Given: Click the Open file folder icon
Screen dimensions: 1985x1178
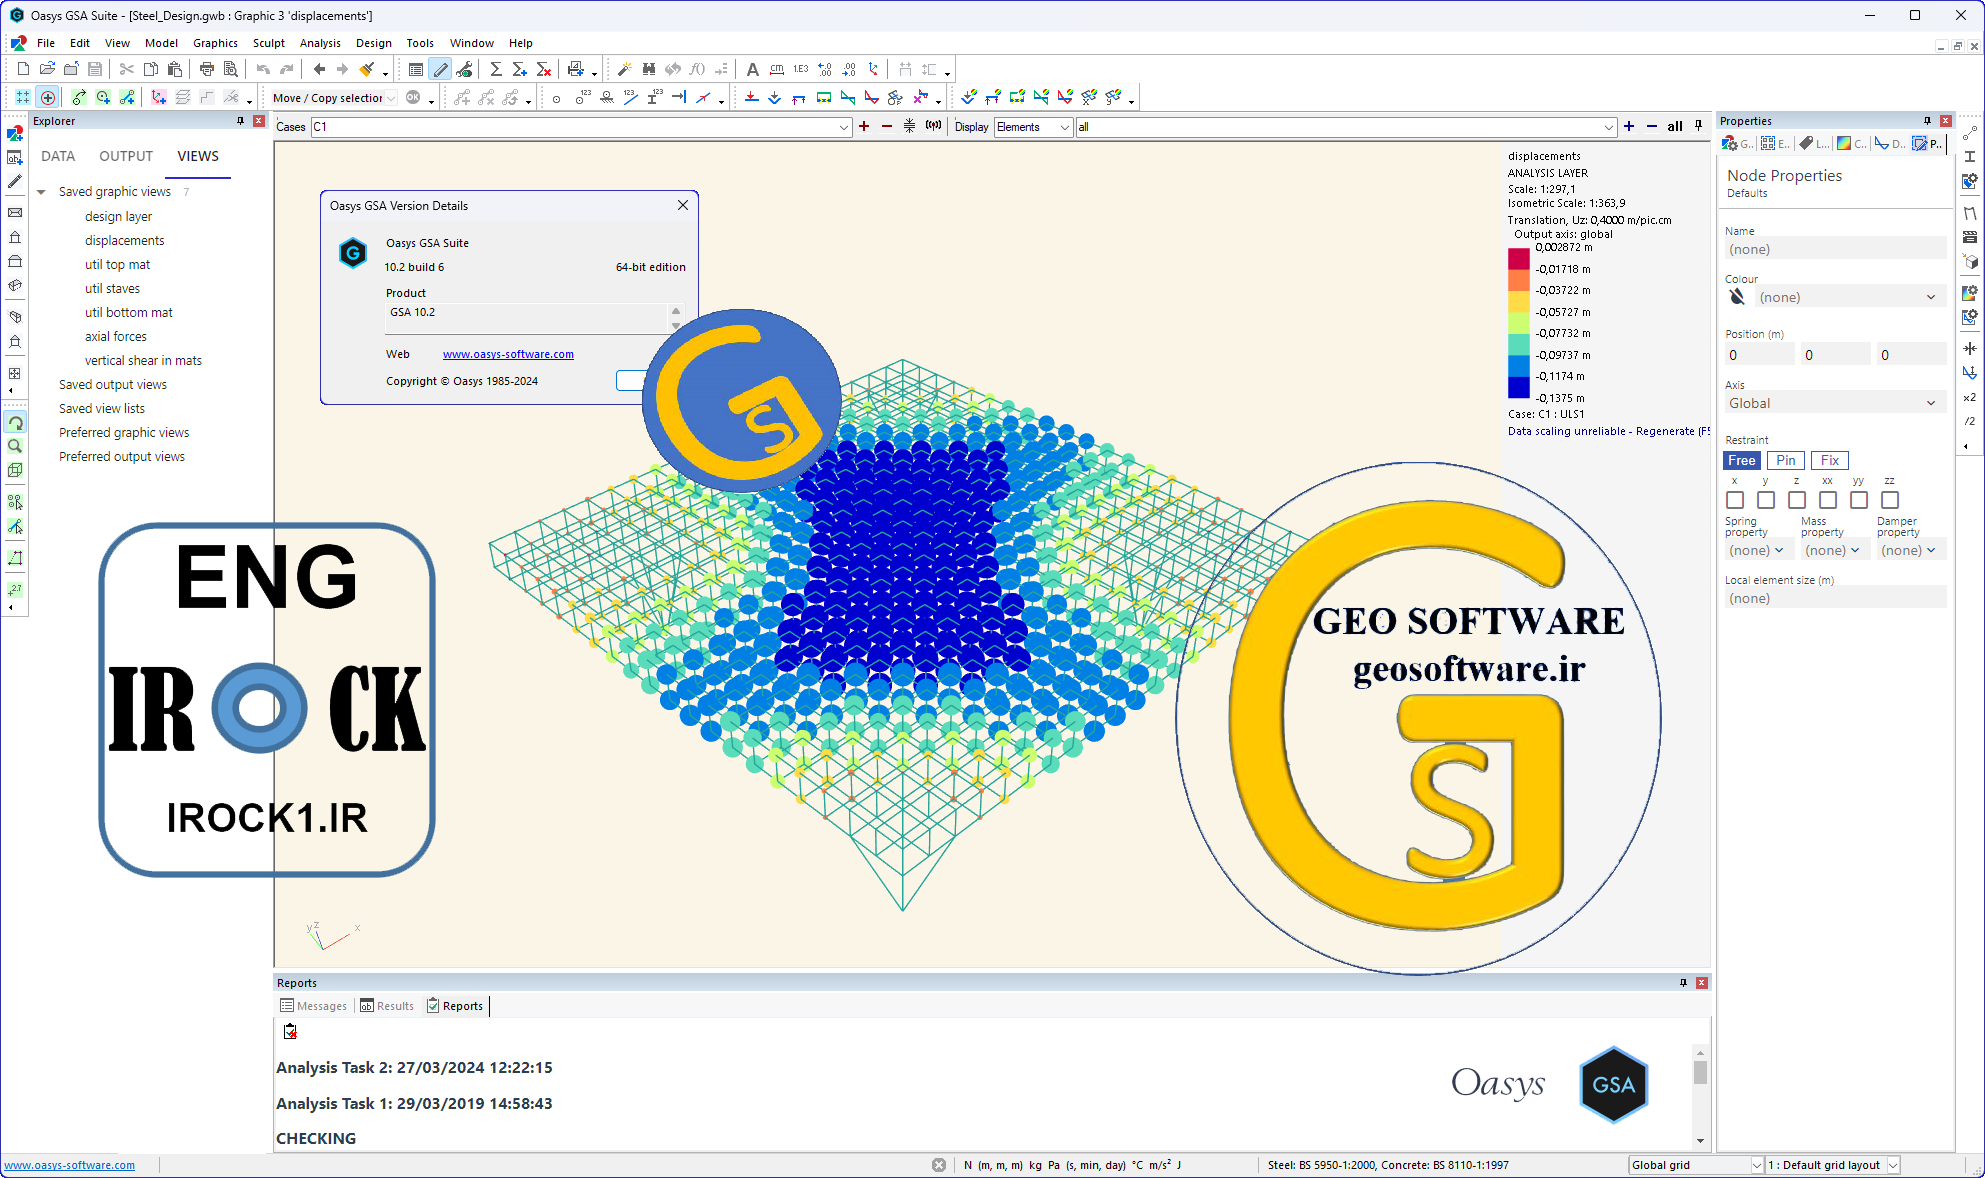Looking at the screenshot, I should 47,69.
